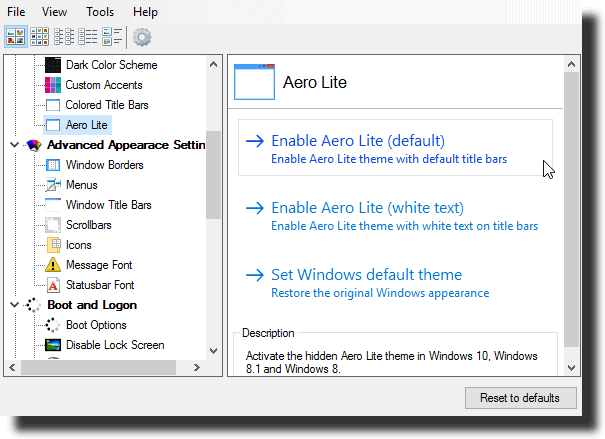605x439 pixels.
Task: Click the Statusbar Font icon
Action: (x=53, y=285)
